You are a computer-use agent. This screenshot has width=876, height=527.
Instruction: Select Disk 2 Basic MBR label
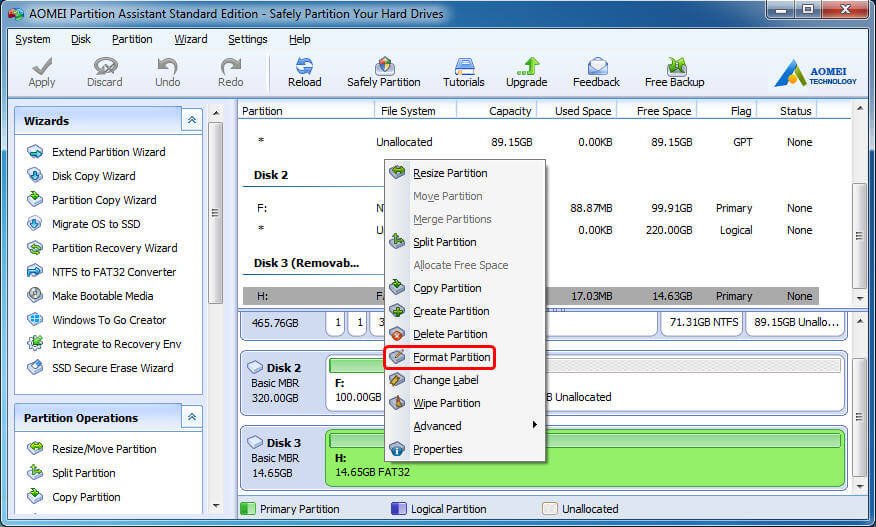tap(282, 383)
